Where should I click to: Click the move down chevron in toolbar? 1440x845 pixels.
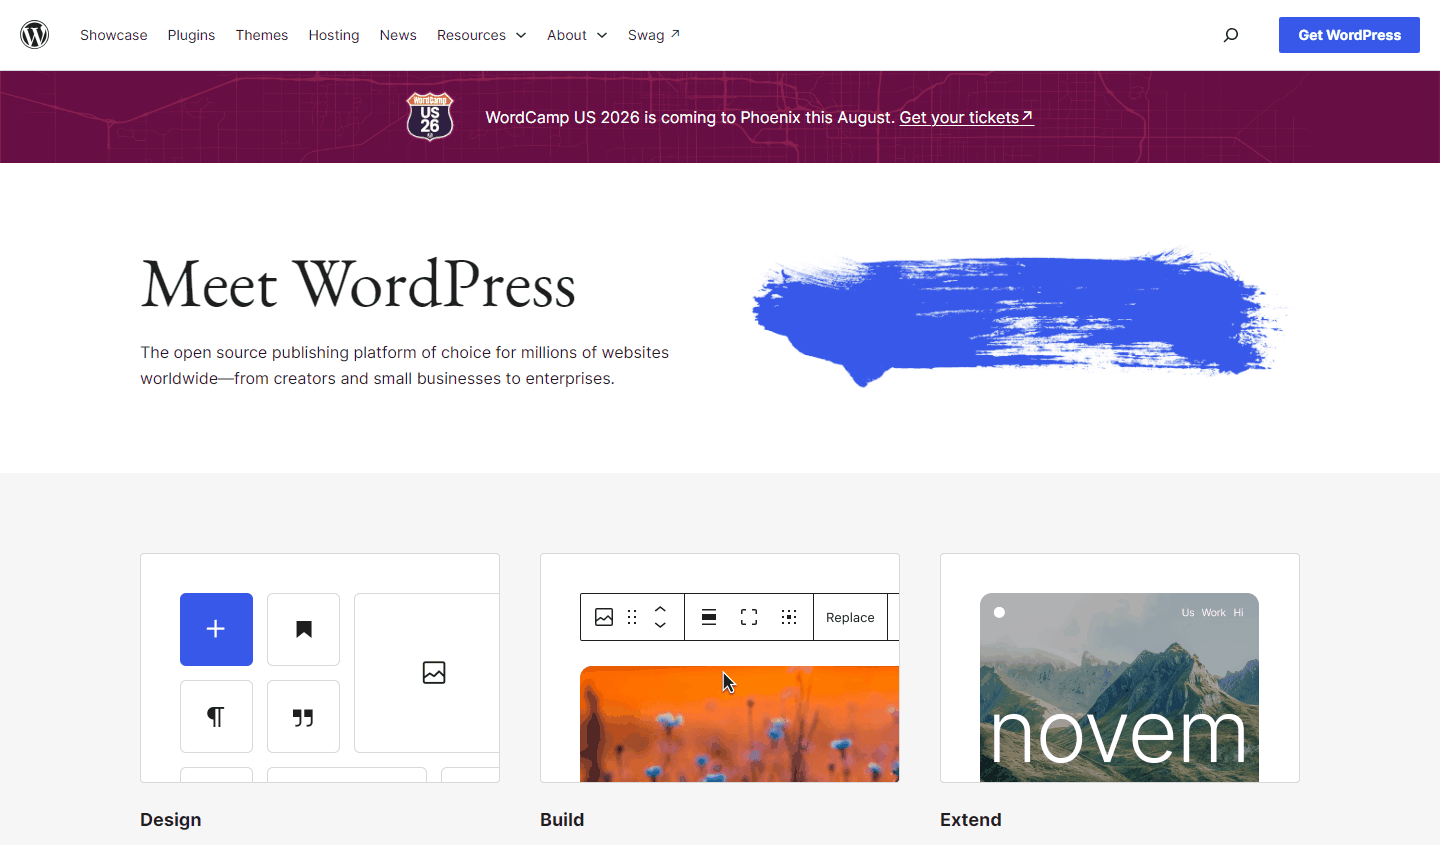coord(660,625)
